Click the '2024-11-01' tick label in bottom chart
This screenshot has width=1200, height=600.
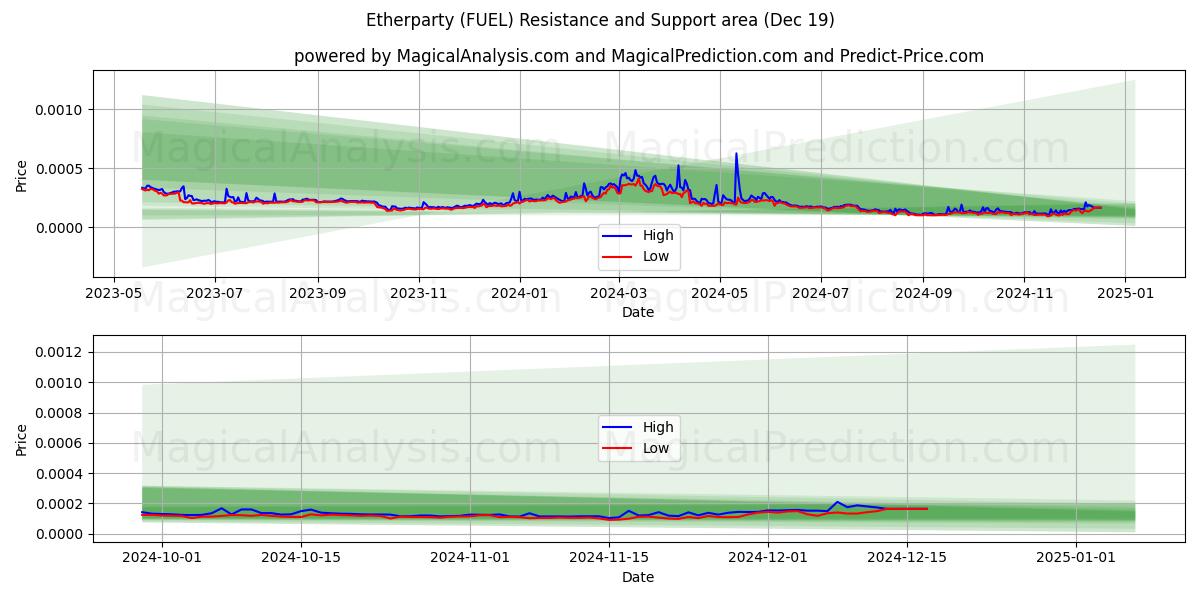pyautogui.click(x=469, y=559)
